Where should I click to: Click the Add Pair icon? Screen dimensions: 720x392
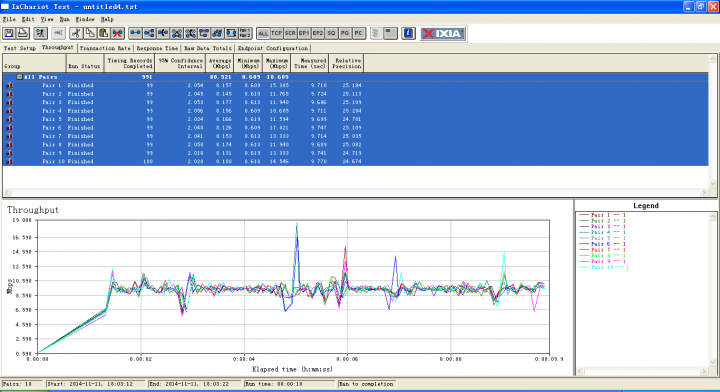[x=135, y=33]
